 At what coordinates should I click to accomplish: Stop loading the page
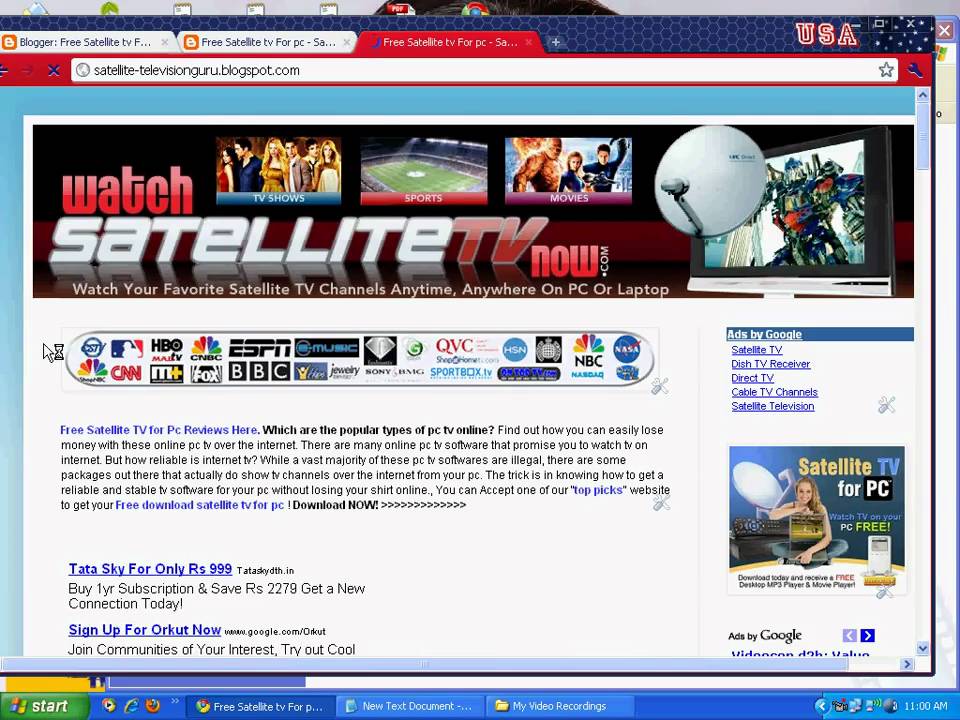tap(54, 70)
